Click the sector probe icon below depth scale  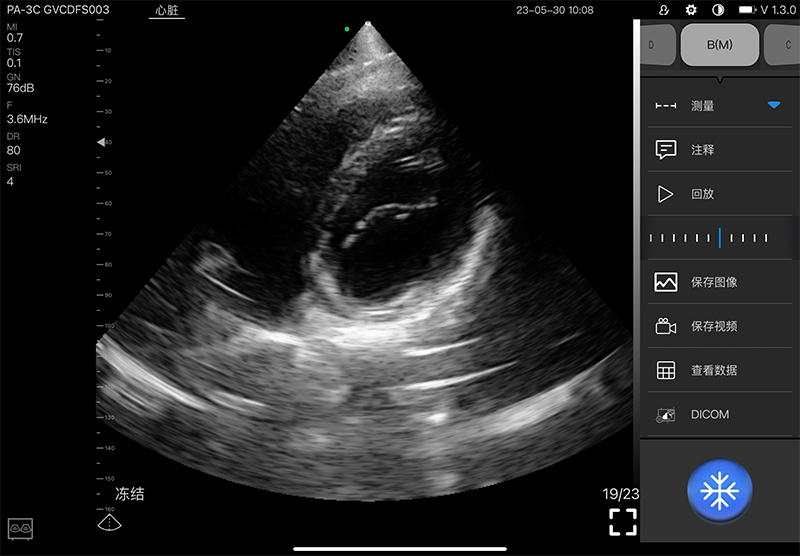[x=109, y=523]
